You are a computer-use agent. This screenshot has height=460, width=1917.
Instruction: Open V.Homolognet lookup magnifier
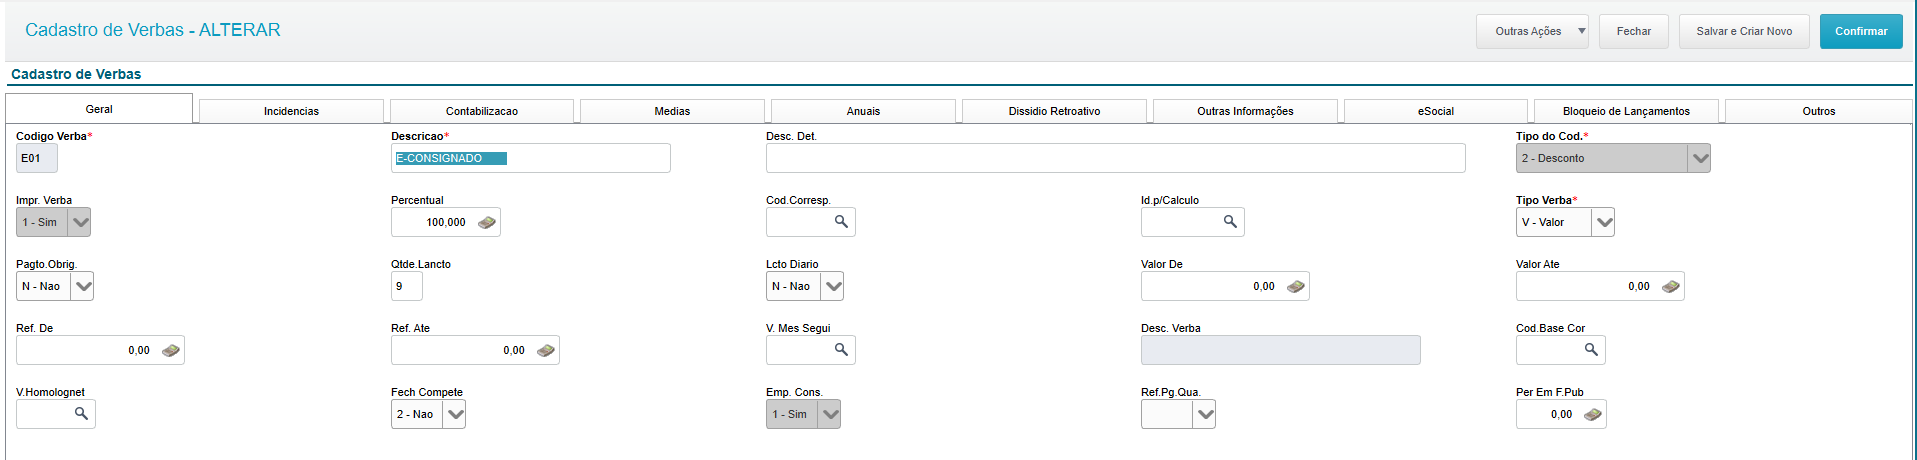tap(81, 414)
